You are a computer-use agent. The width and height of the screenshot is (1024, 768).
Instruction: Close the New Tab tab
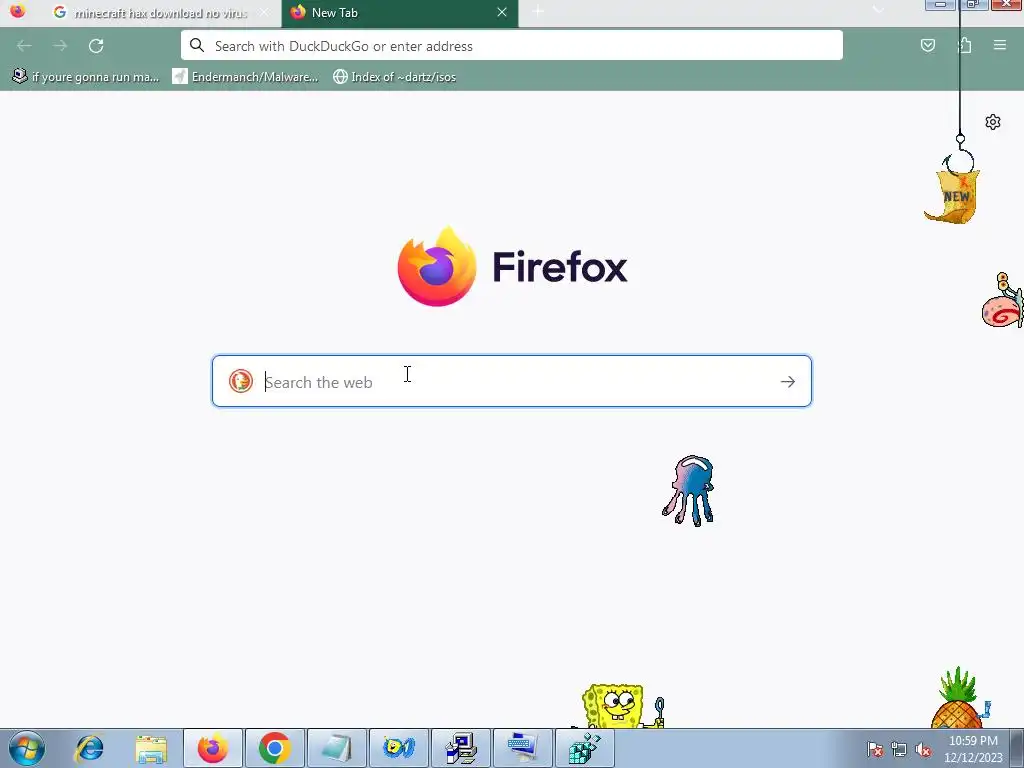(x=502, y=12)
